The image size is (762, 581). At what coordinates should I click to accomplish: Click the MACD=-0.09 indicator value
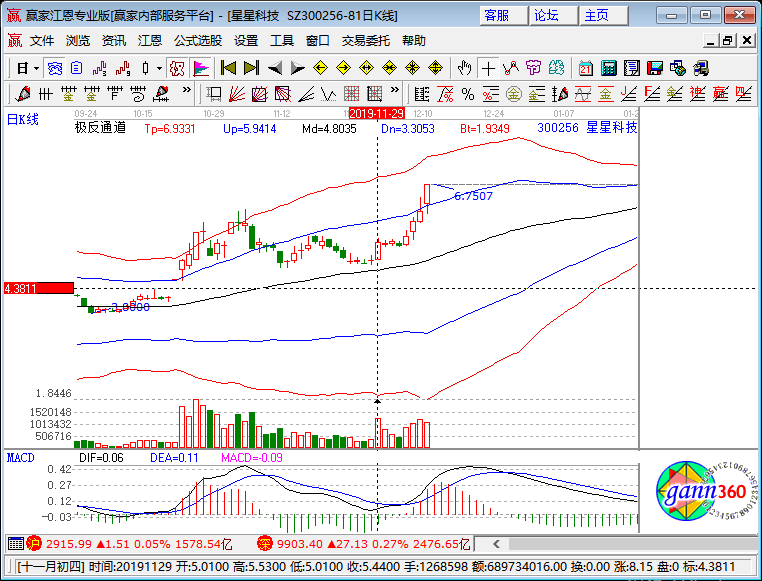click(x=252, y=458)
